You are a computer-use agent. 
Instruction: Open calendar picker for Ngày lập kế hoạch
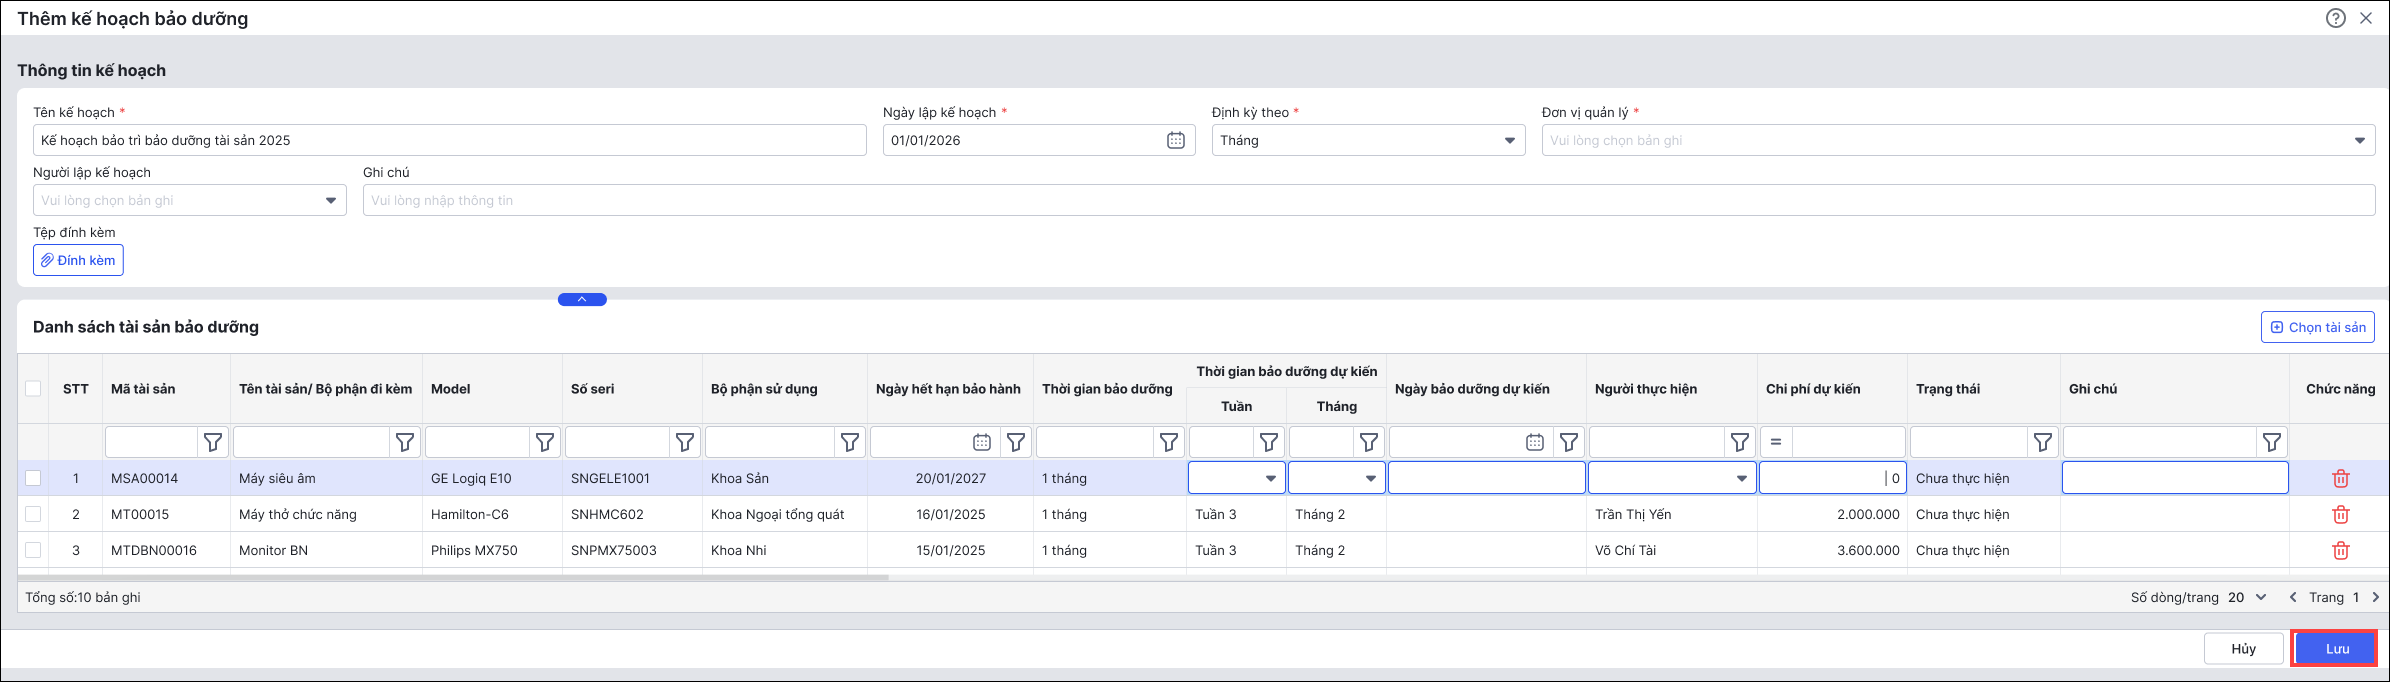[x=1176, y=141]
